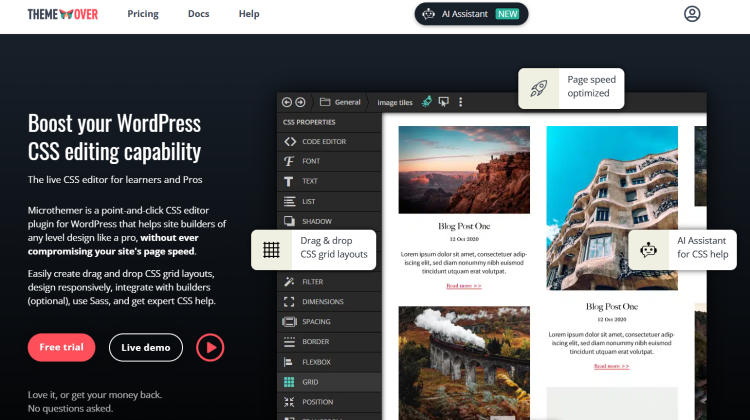Image resolution: width=750 pixels, height=420 pixels.
Task: Open the Code Editor property
Action: [329, 142]
